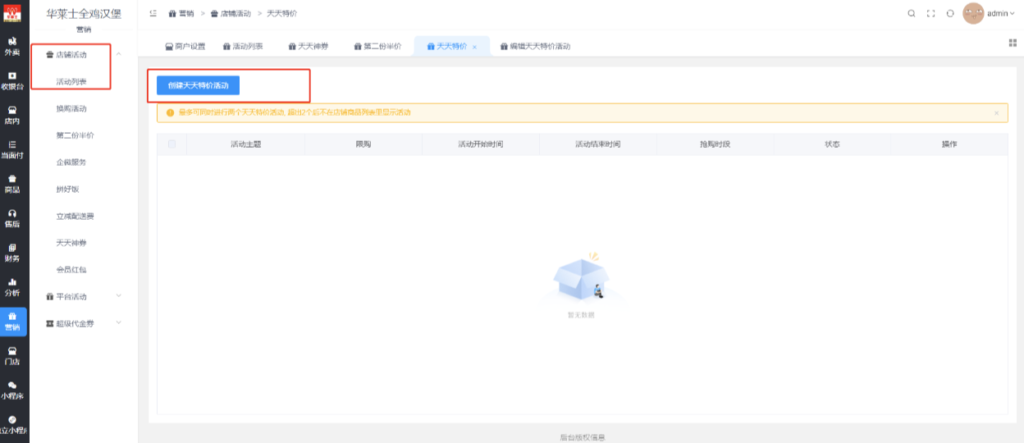This screenshot has width=1024, height=443.
Task: Open 企微服务 in the side menu
Action: pos(71,162)
